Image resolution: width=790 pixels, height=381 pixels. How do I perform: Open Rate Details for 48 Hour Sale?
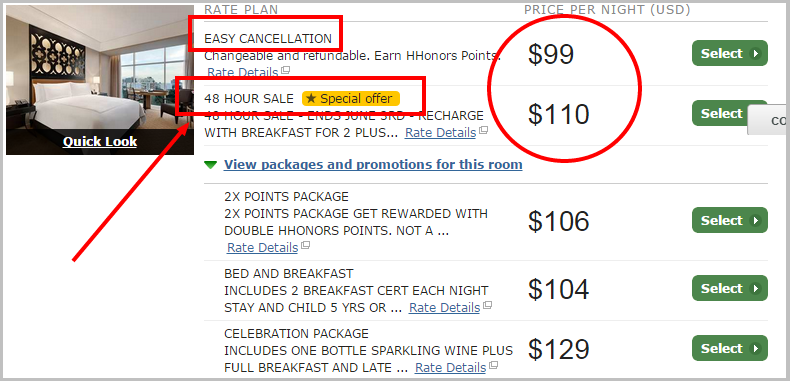pos(440,133)
